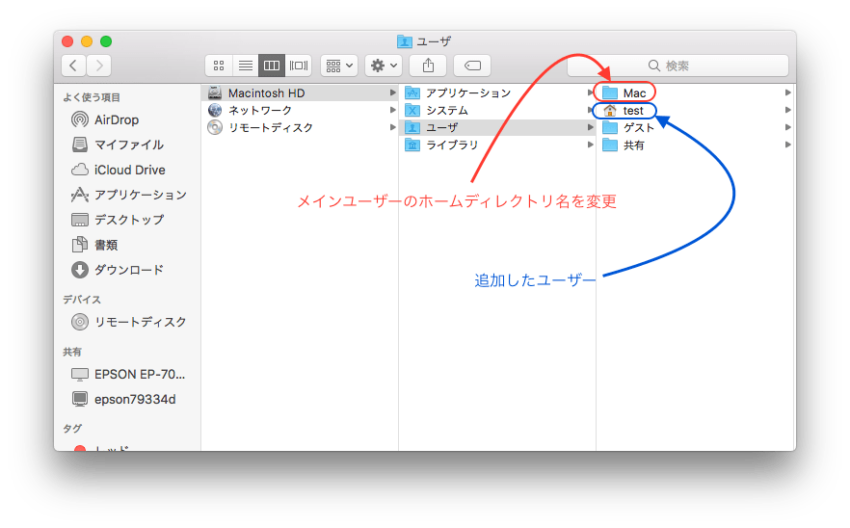Open ダウンロード in the sidebar
Viewport: 850px width, 528px height.
pyautogui.click(x=117, y=270)
